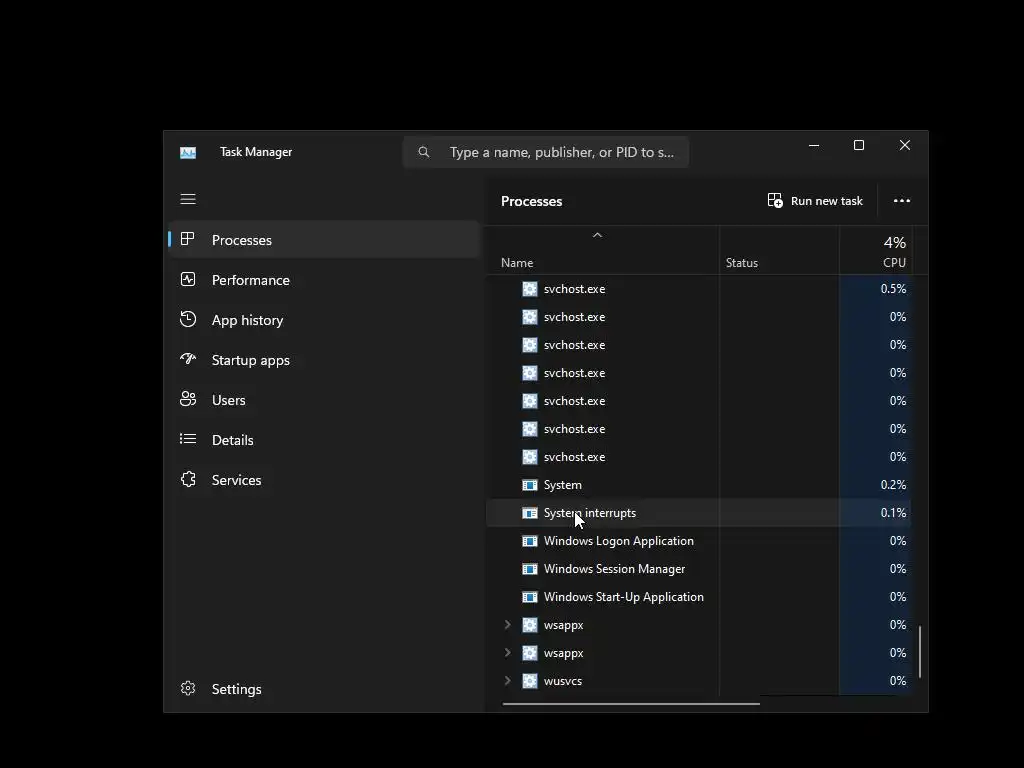1024x768 pixels.
Task: Click the Windows Logon Application icon
Action: tap(530, 541)
